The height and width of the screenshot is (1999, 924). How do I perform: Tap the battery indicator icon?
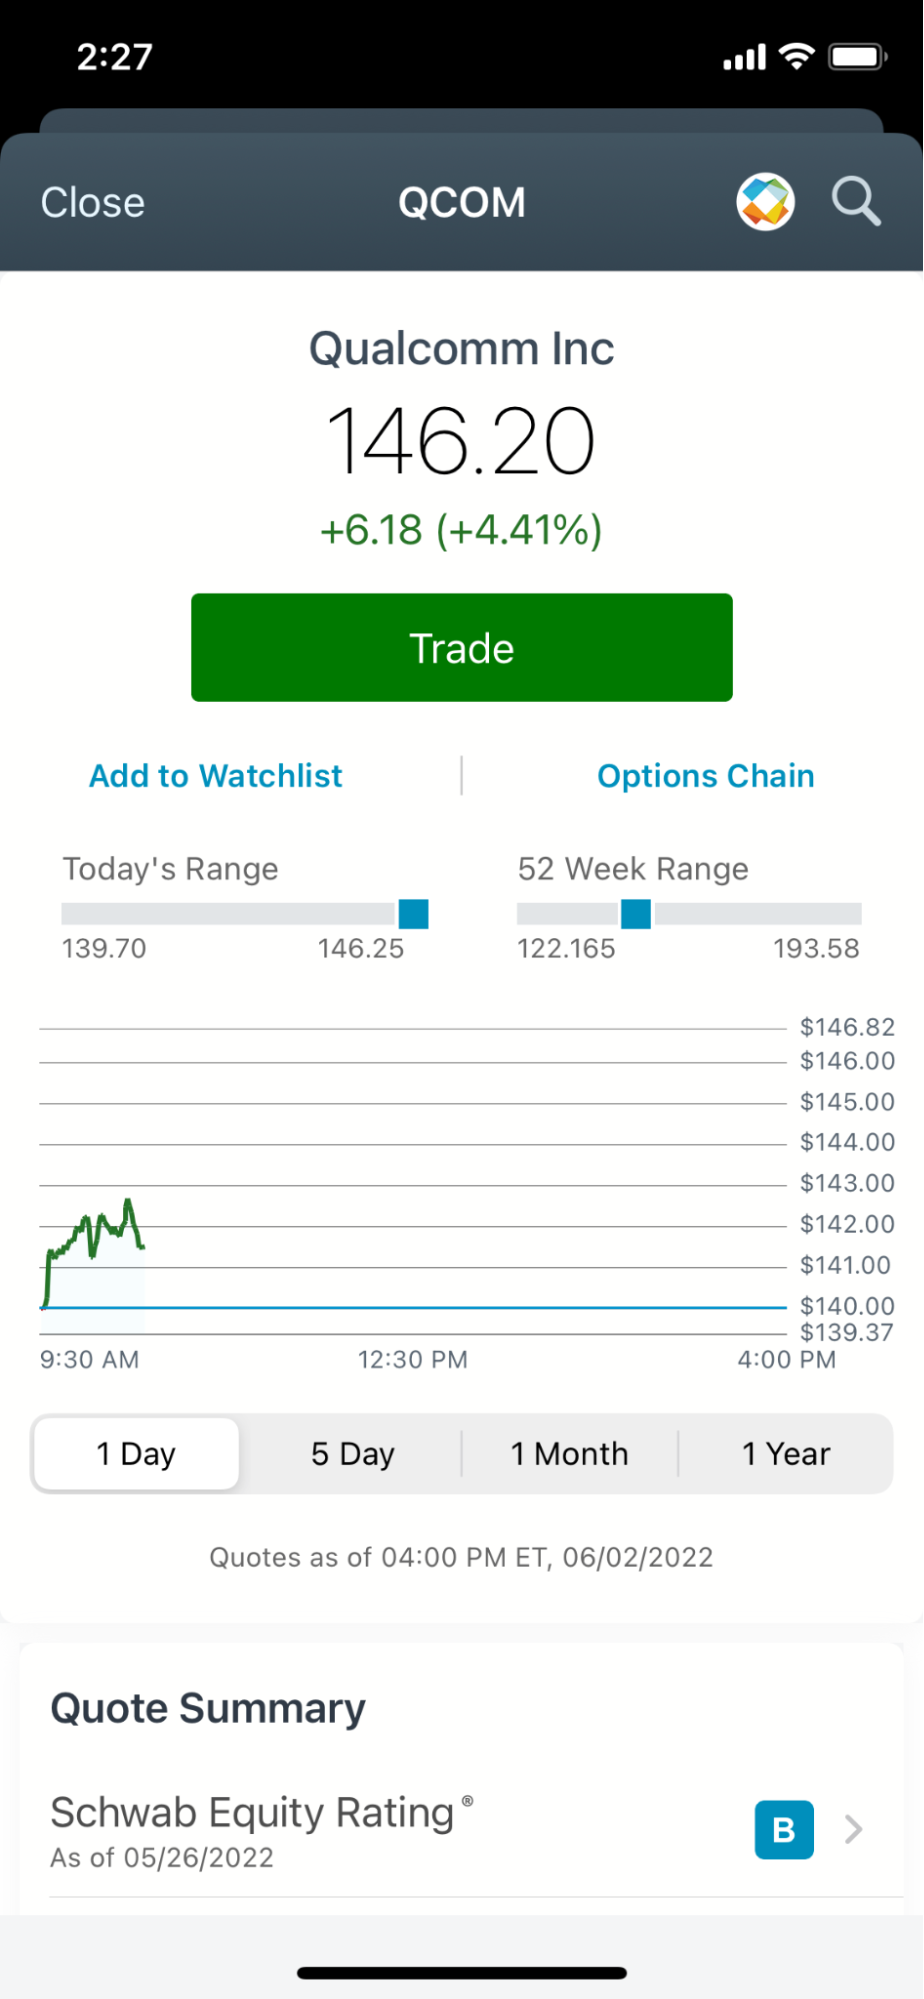857,57
